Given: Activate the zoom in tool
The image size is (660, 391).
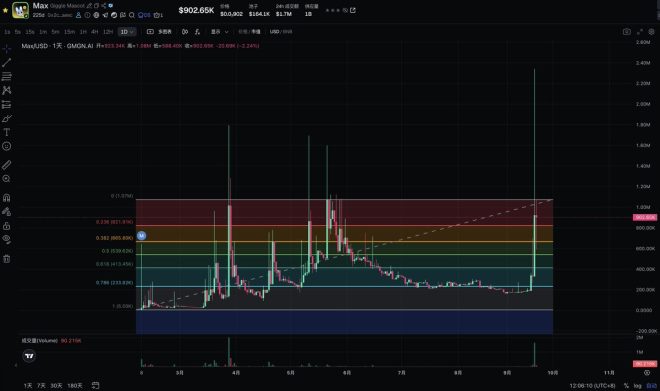Looking at the screenshot, I should [6, 179].
